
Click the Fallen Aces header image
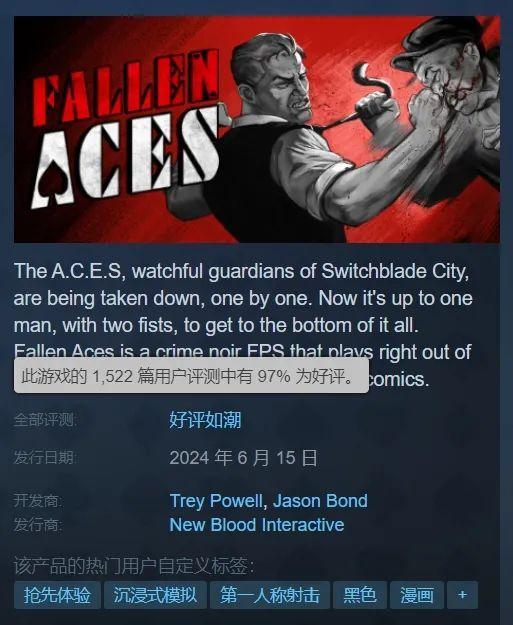(x=257, y=129)
